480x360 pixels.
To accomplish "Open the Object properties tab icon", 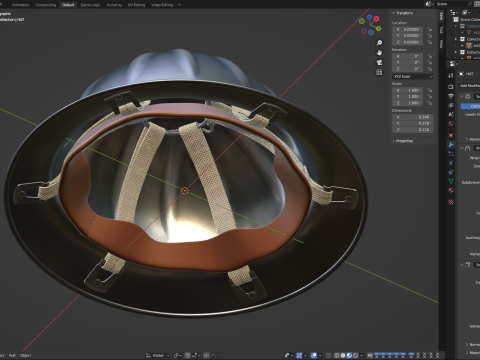I will point(451,135).
